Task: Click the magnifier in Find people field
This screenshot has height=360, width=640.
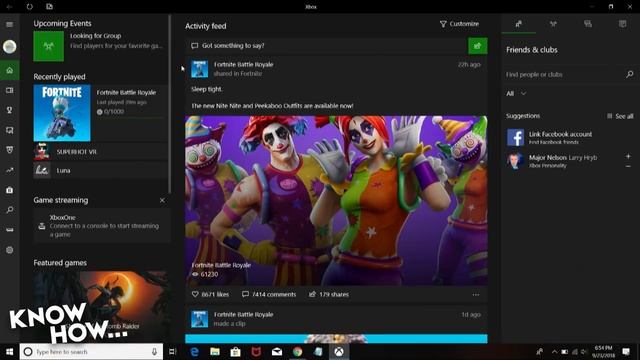Action: point(629,74)
